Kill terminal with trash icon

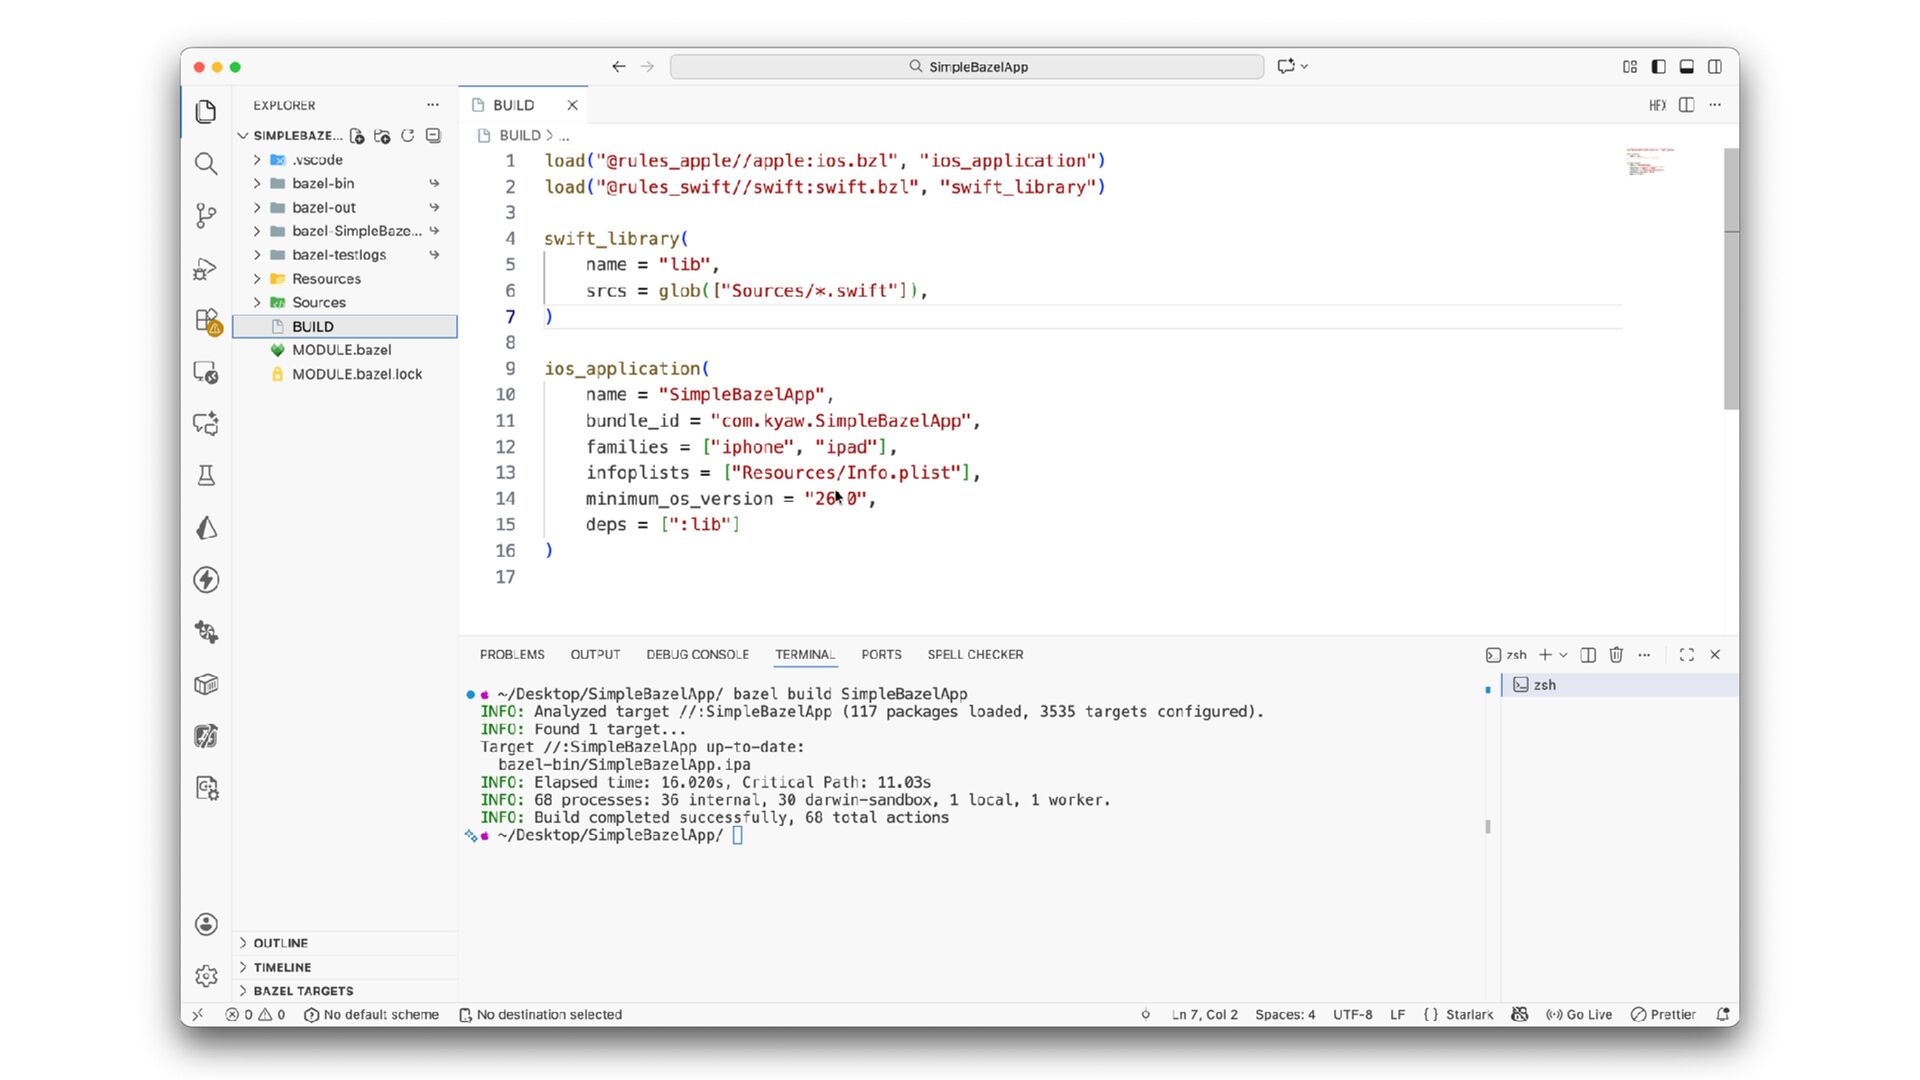pos(1616,655)
